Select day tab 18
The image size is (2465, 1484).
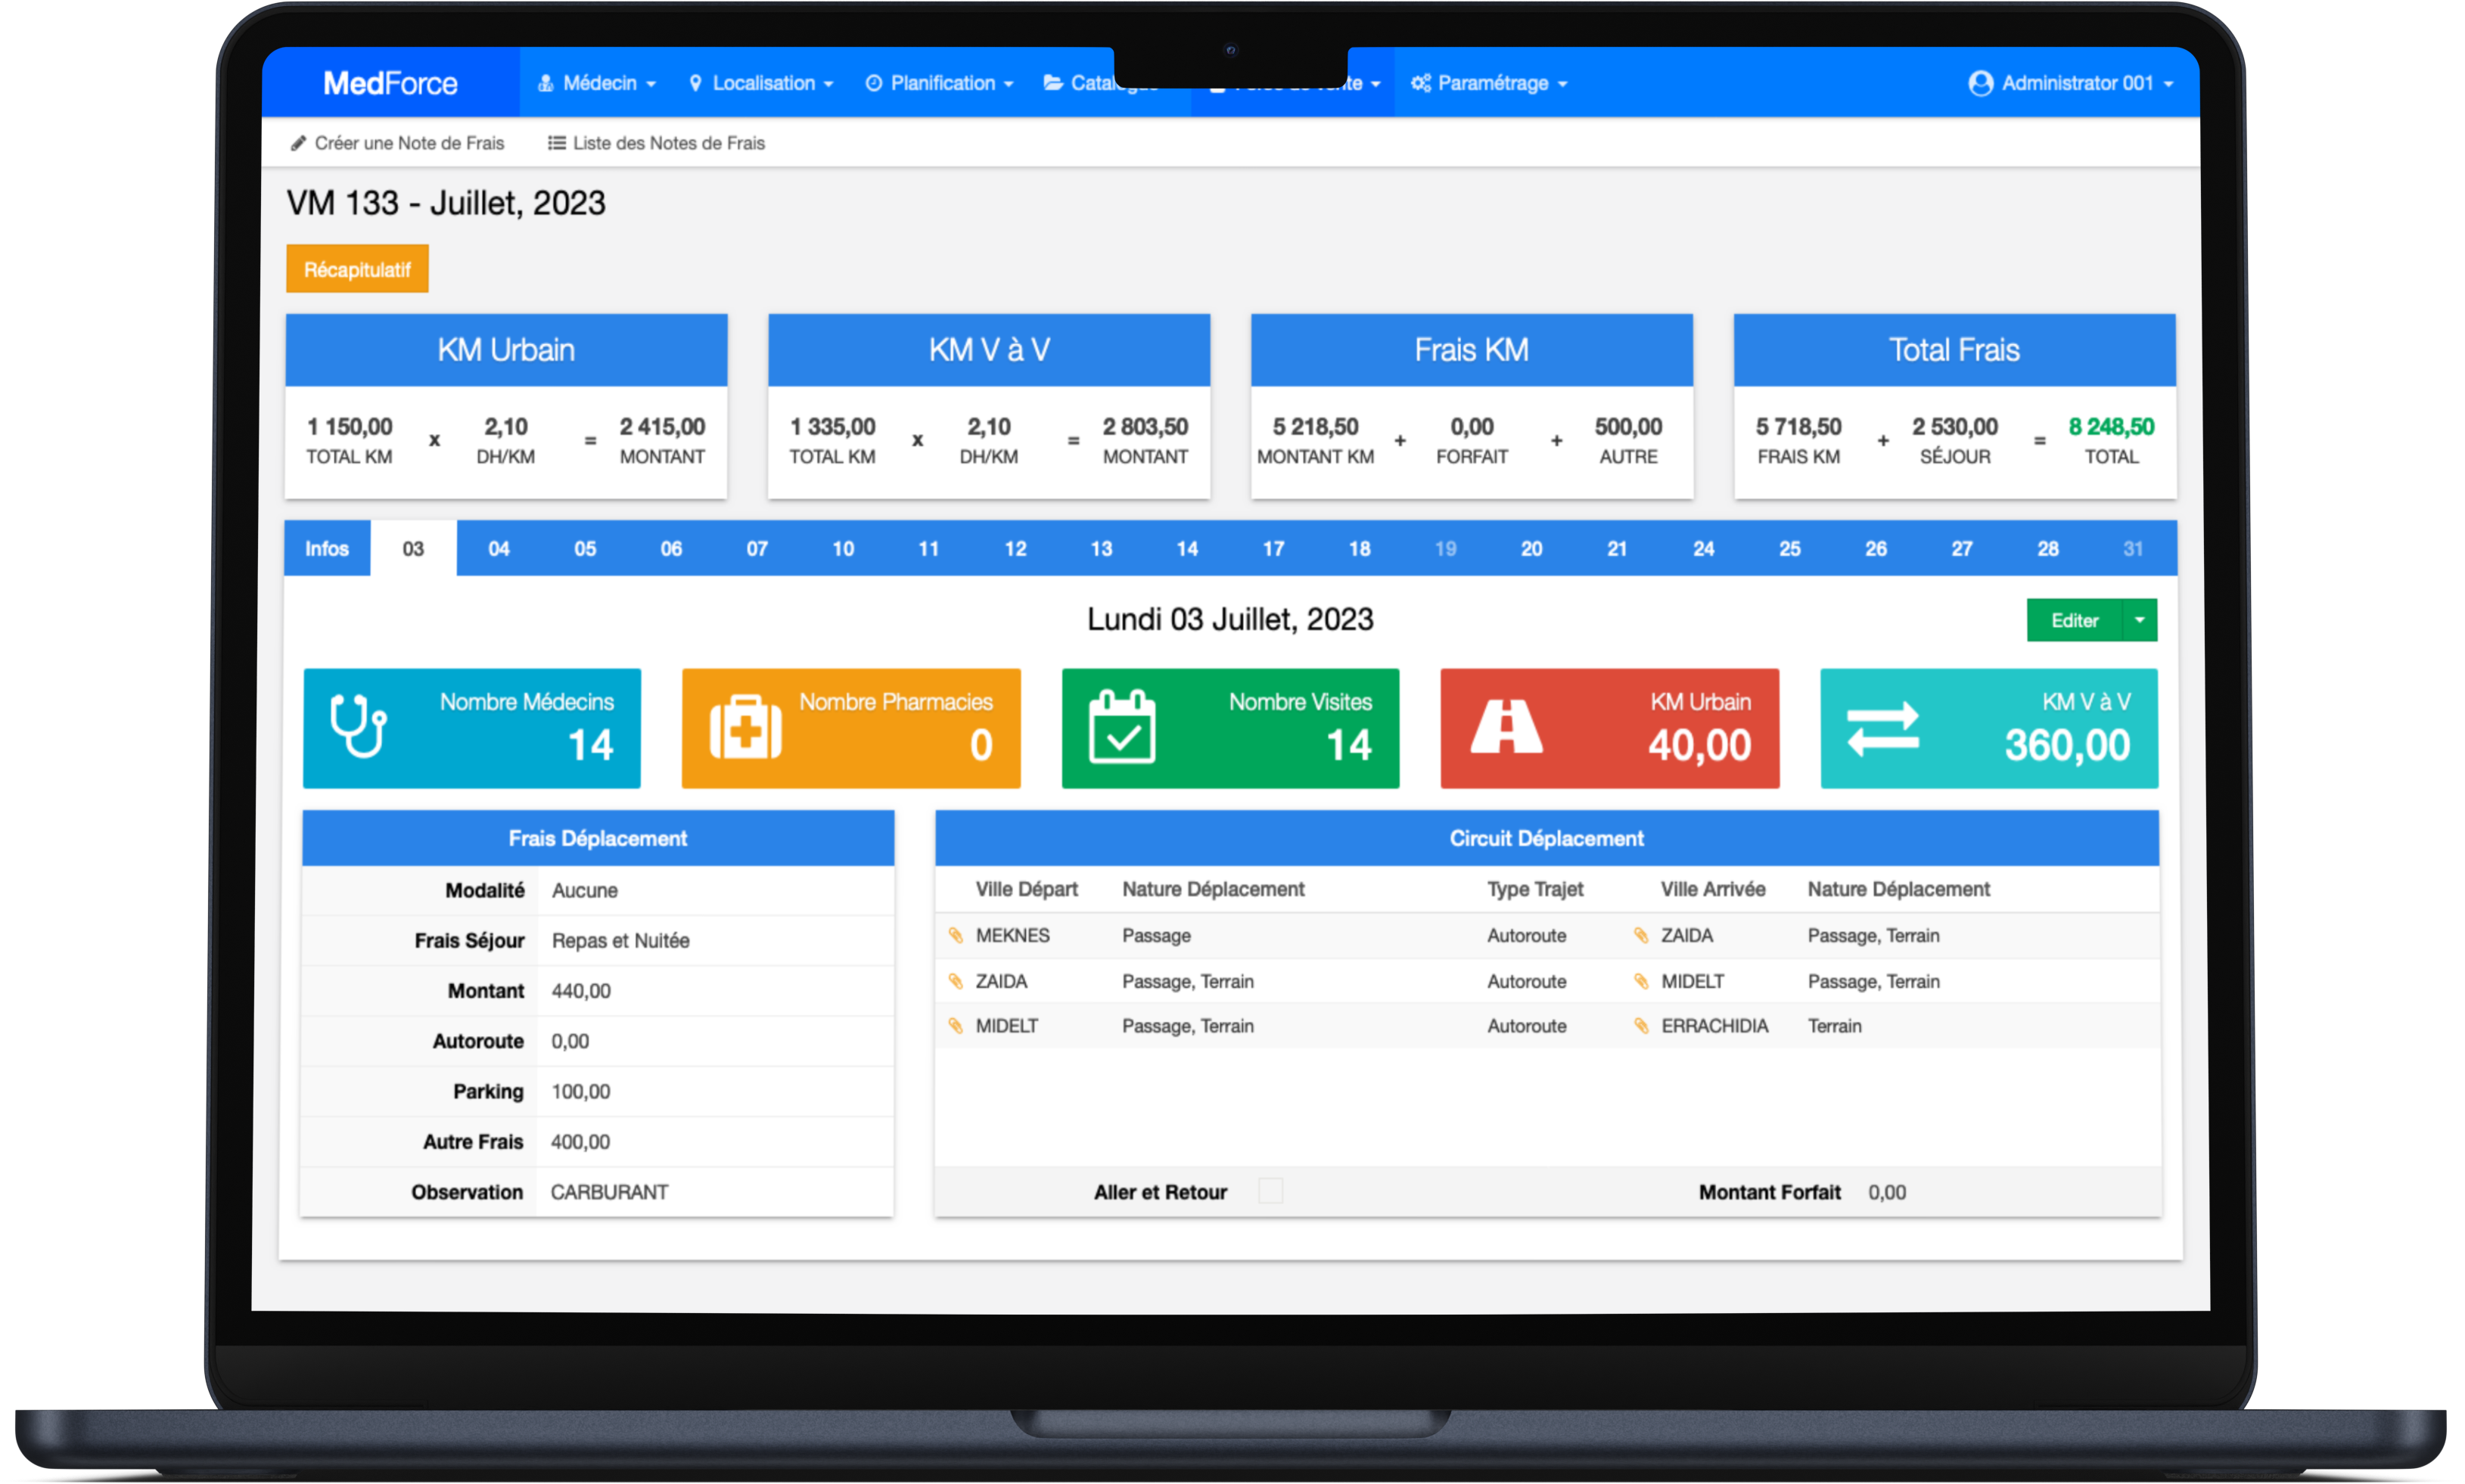pyautogui.click(x=1359, y=548)
